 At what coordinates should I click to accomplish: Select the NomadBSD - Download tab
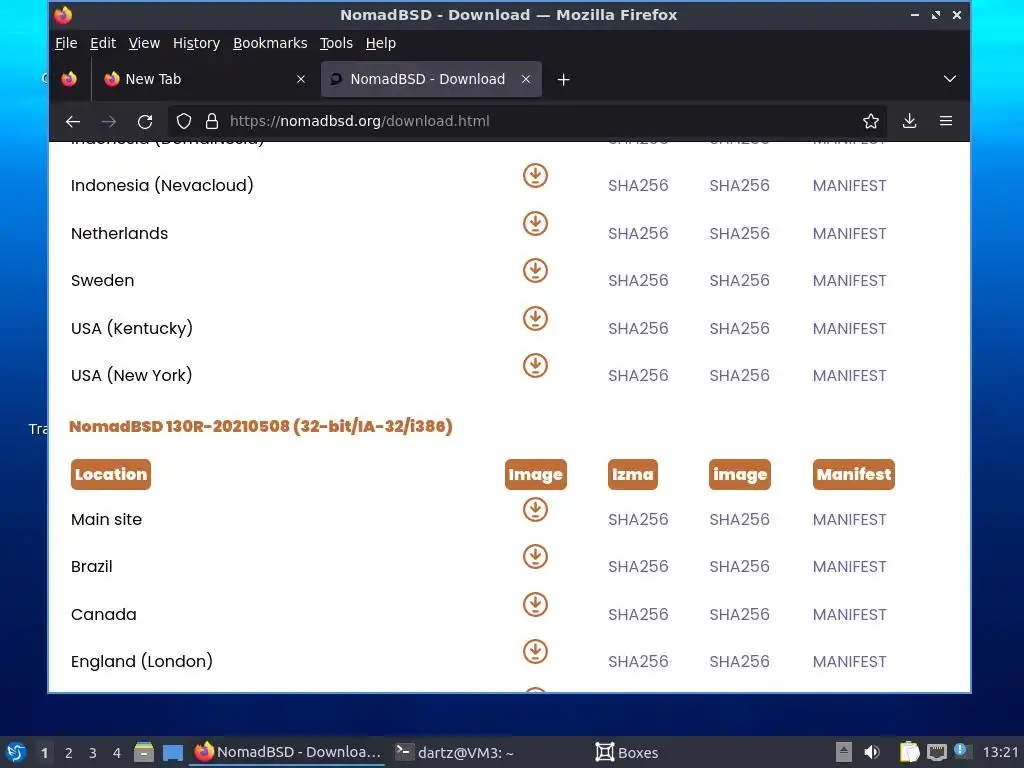431,79
